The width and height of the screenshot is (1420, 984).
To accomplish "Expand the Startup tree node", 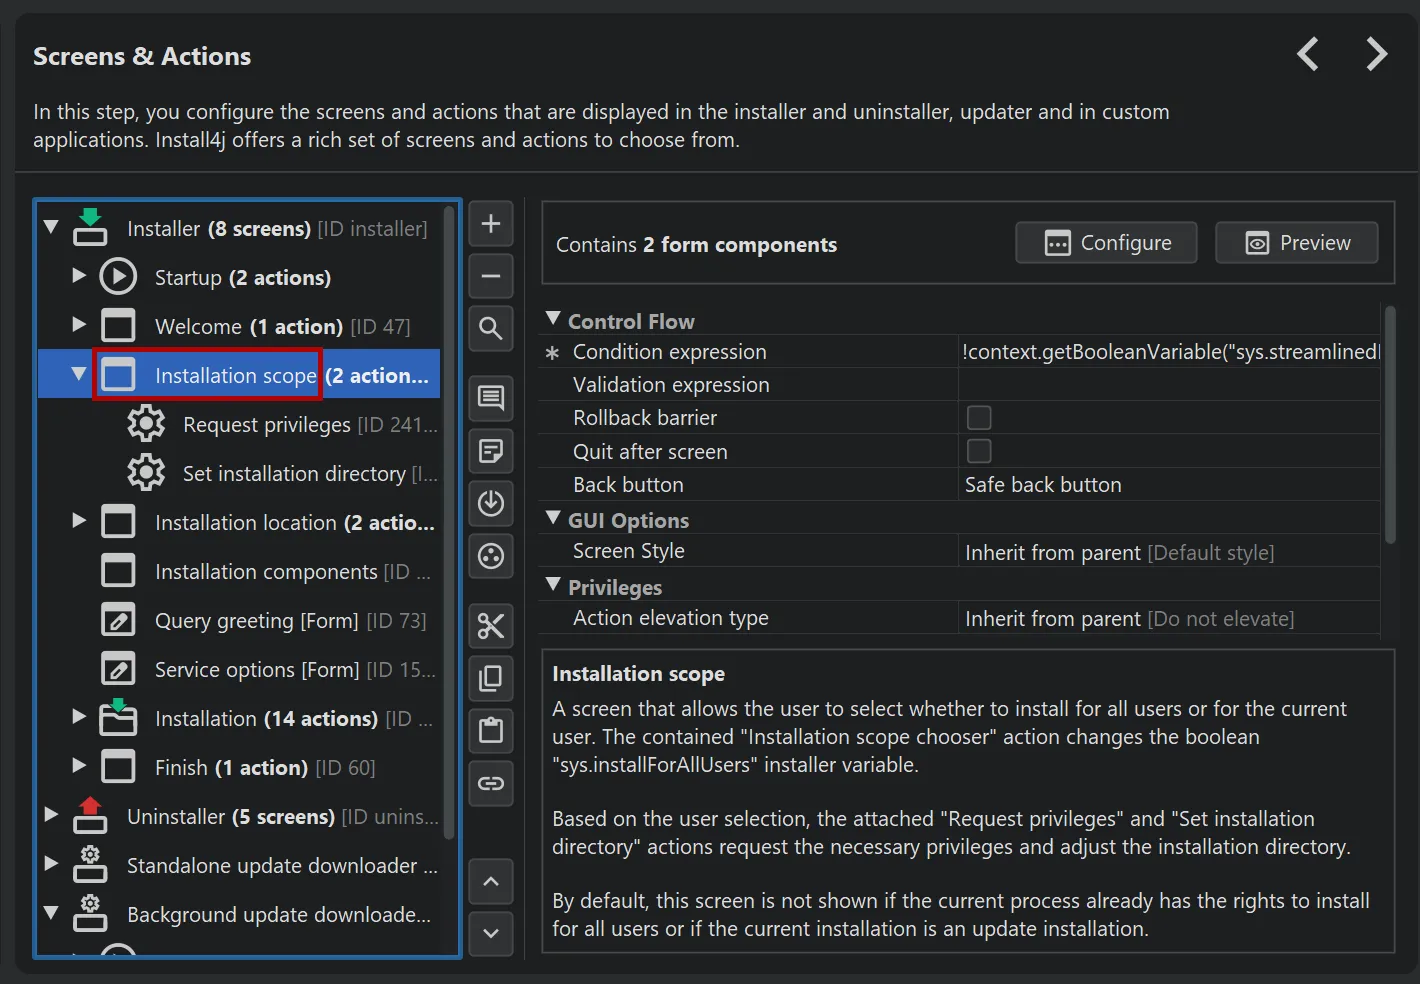I will 79,275.
